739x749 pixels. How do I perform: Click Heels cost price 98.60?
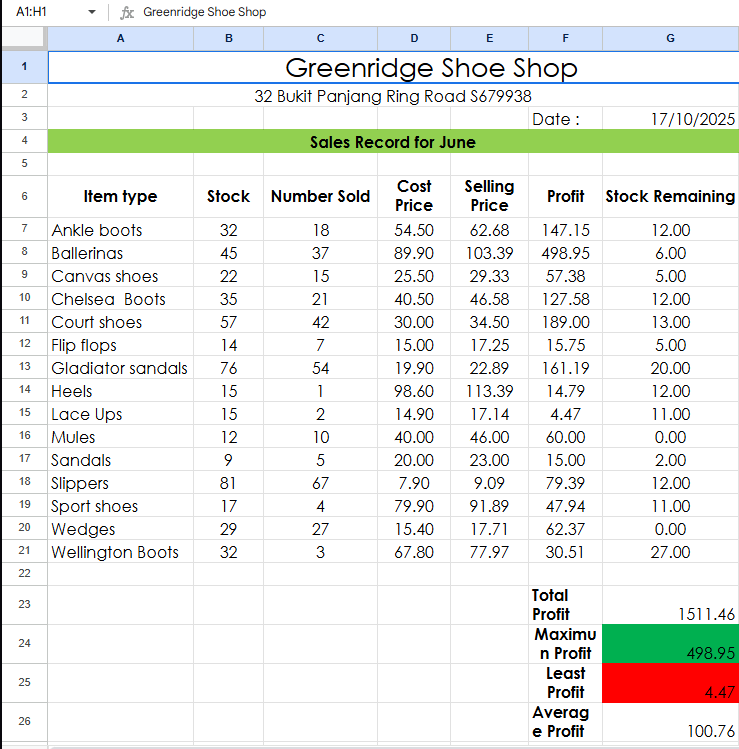(x=414, y=390)
